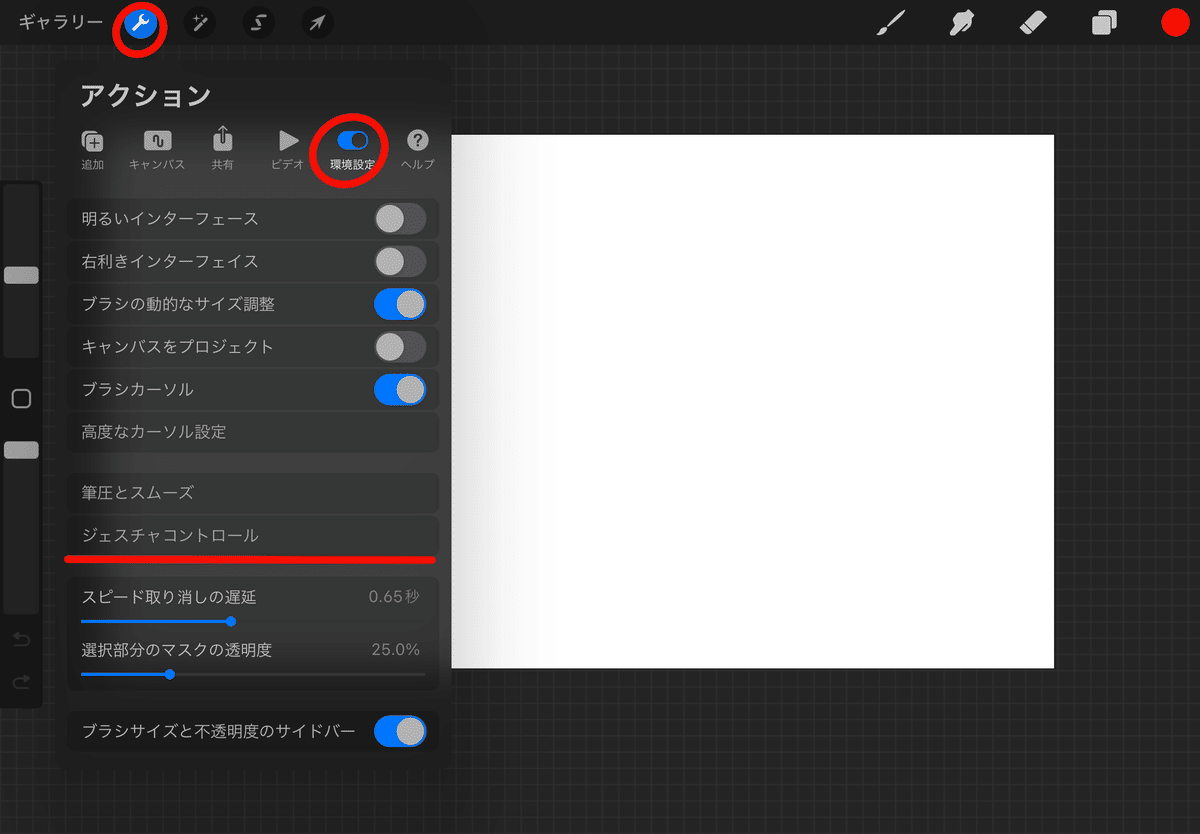Open the Adjustments magic wand menu
This screenshot has width=1200, height=834.
pyautogui.click(x=200, y=23)
